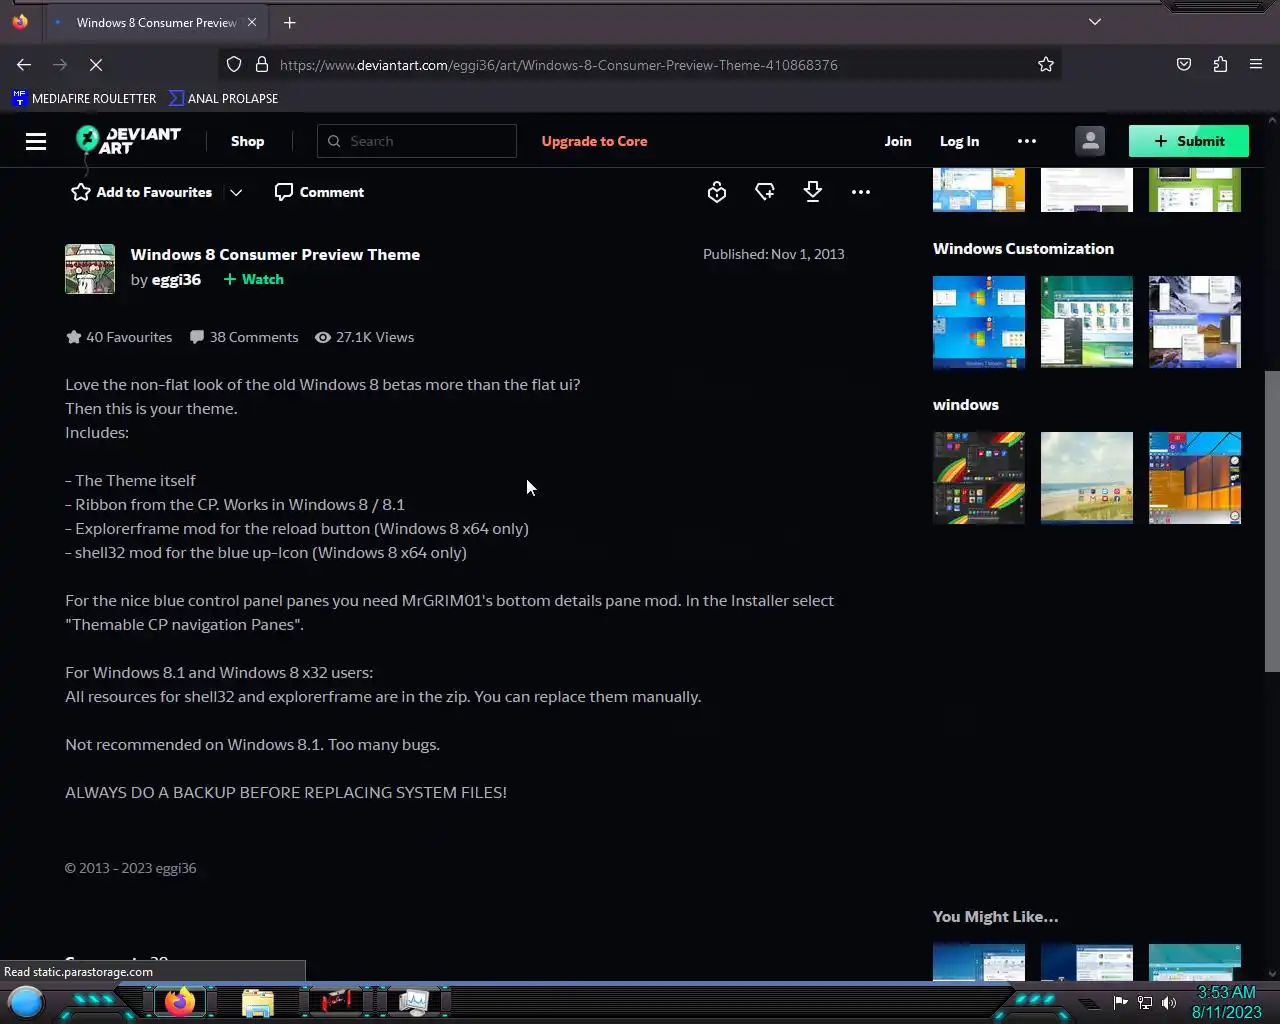Open third Windows Customization thumbnail
Screen dimensions: 1280x1024
(x=1195, y=322)
